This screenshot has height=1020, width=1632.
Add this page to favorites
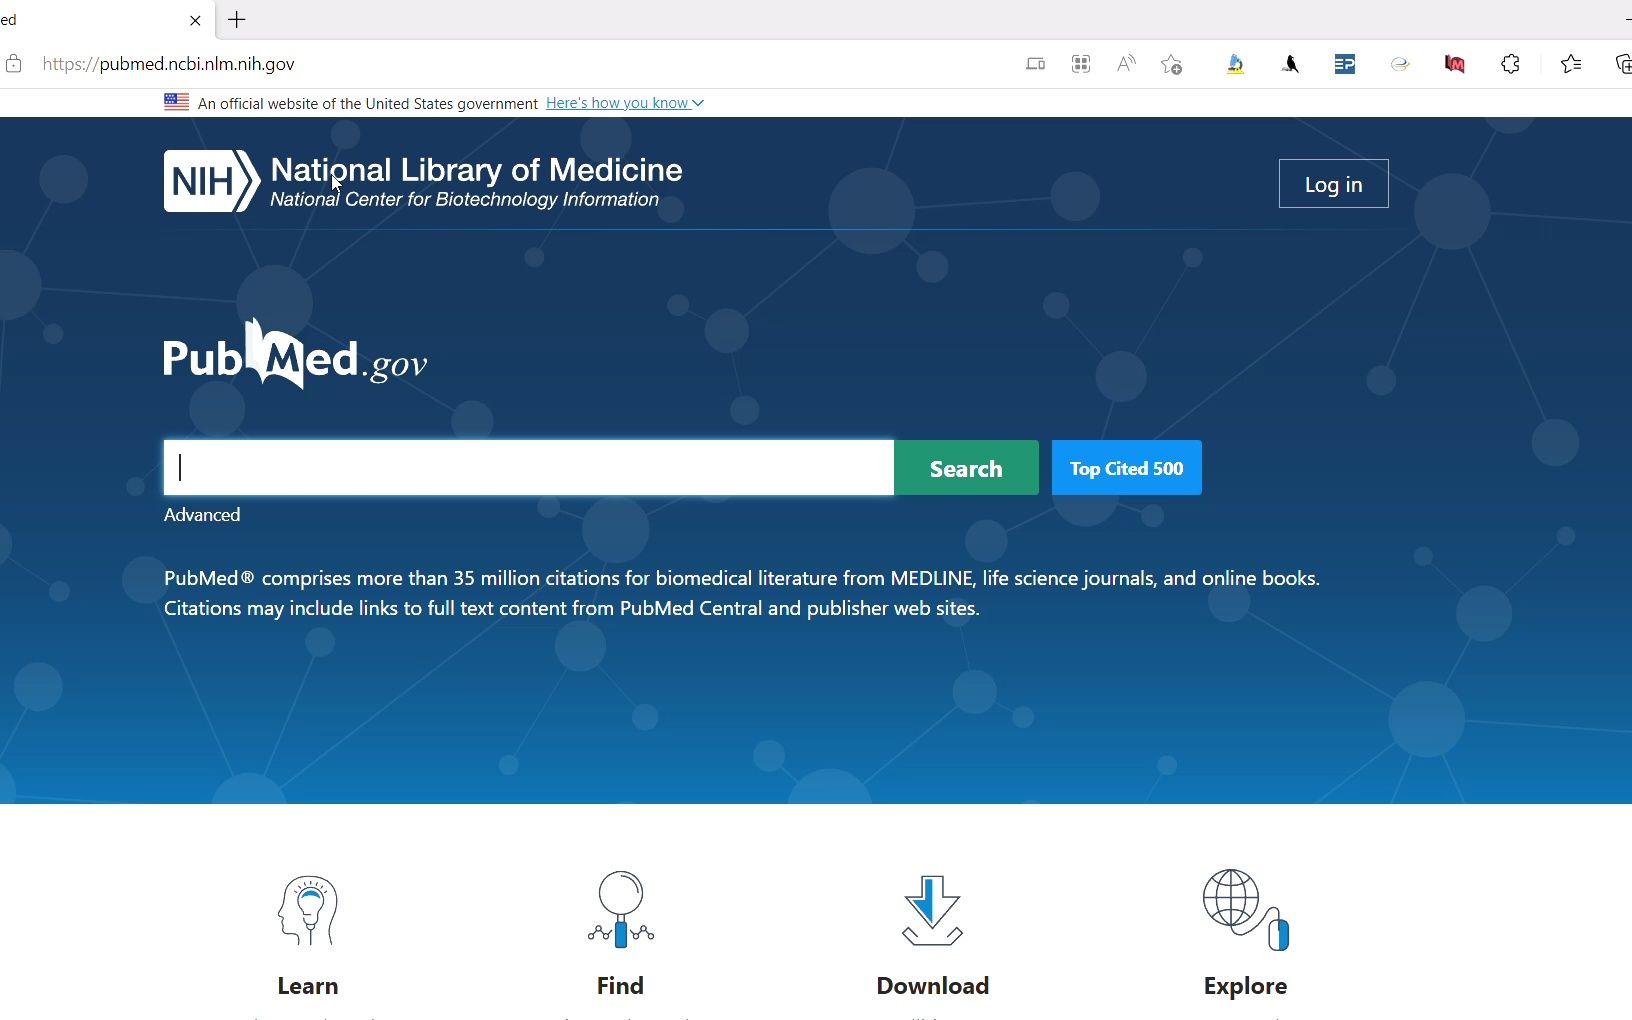pos(1172,64)
